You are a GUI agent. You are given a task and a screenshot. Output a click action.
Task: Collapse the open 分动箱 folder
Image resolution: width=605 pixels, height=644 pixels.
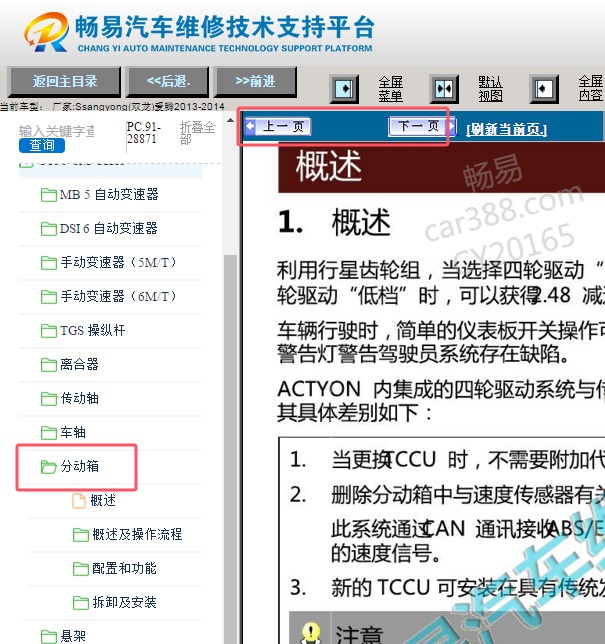click(x=79, y=467)
